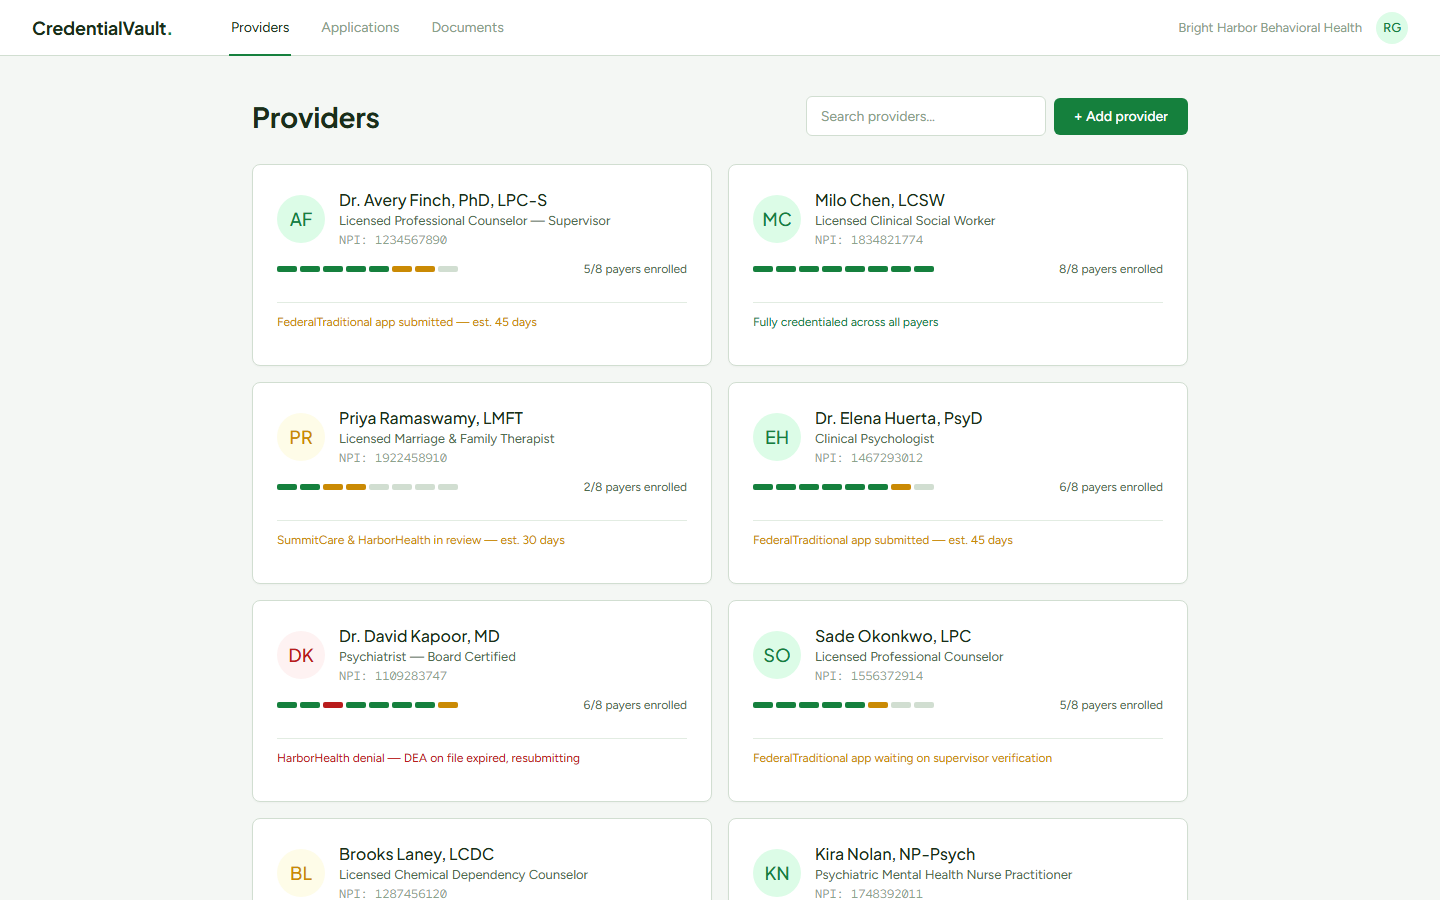
Task: Click Milo Chen's payer enrollment progress bar
Action: (x=843, y=269)
